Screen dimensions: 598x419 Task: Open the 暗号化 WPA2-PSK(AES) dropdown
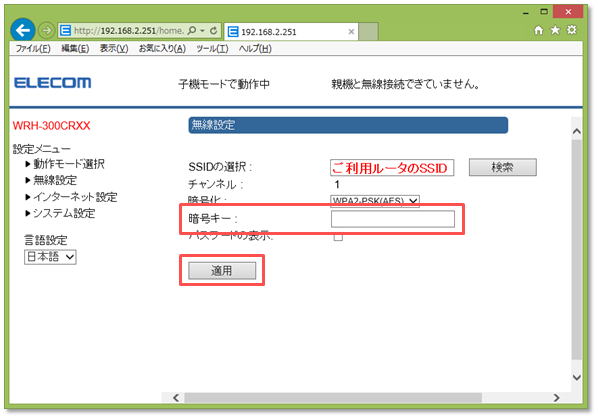[x=375, y=201]
